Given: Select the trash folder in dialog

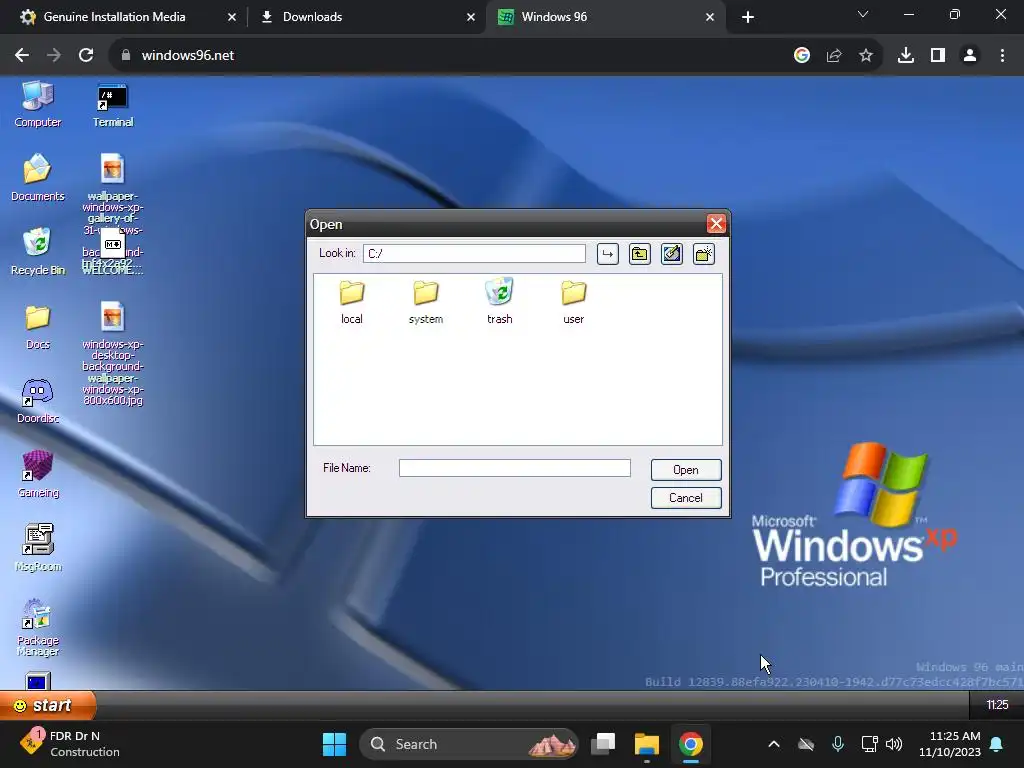Looking at the screenshot, I should click(x=500, y=302).
